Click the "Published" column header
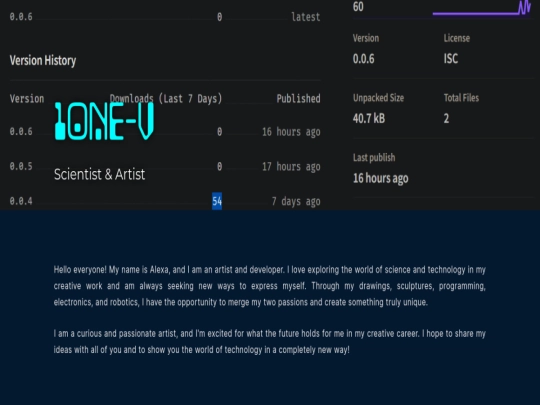The image size is (540, 405). tap(298, 98)
